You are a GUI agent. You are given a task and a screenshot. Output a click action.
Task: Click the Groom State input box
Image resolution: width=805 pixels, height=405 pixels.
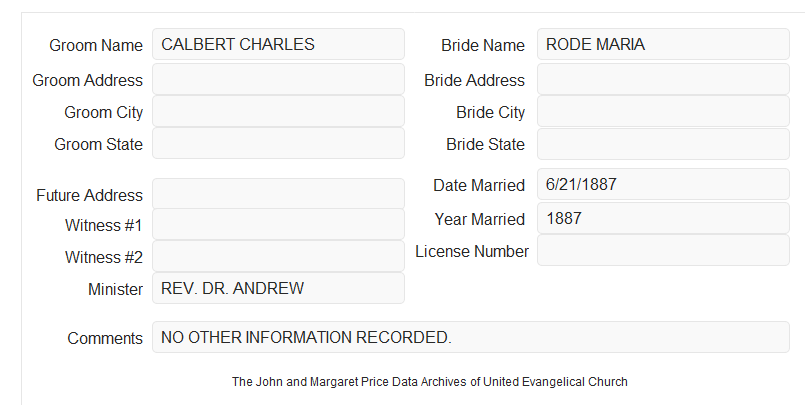point(278,143)
